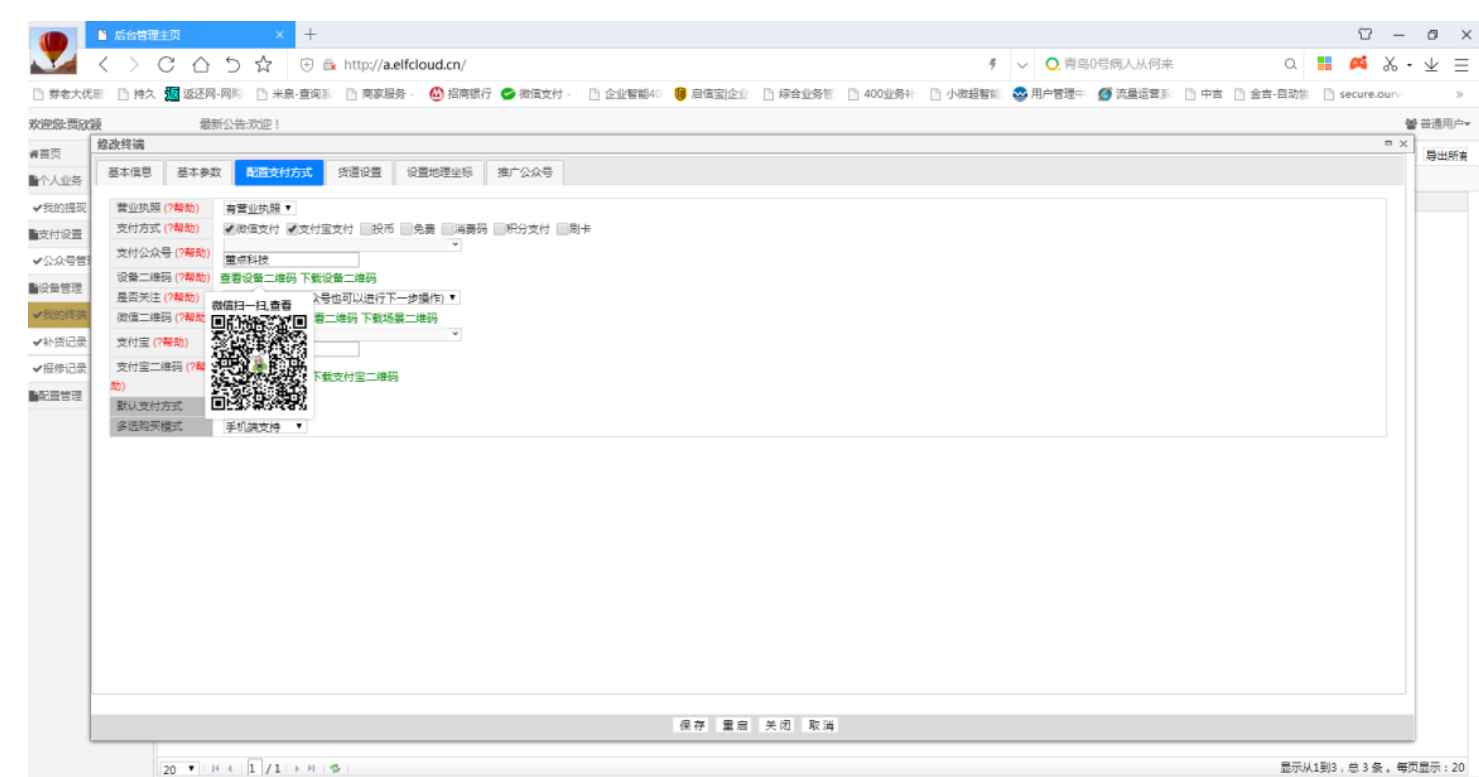Image resolution: width=1479 pixels, height=777 pixels.
Task: Click the refresh icon in the pagination bar
Action: click(336, 768)
